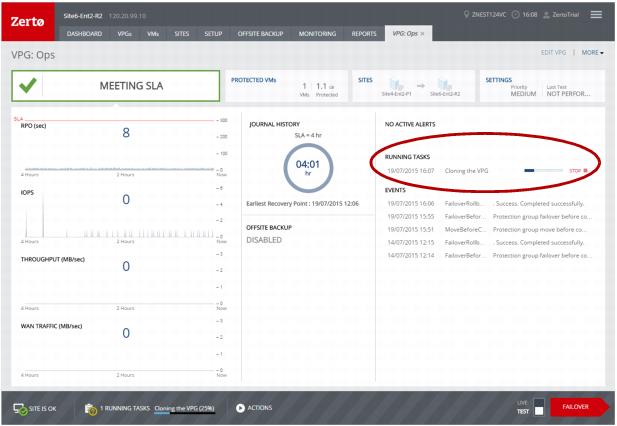Click the Sites panel heading
Screen dimensions: 617x426
coord(365,80)
